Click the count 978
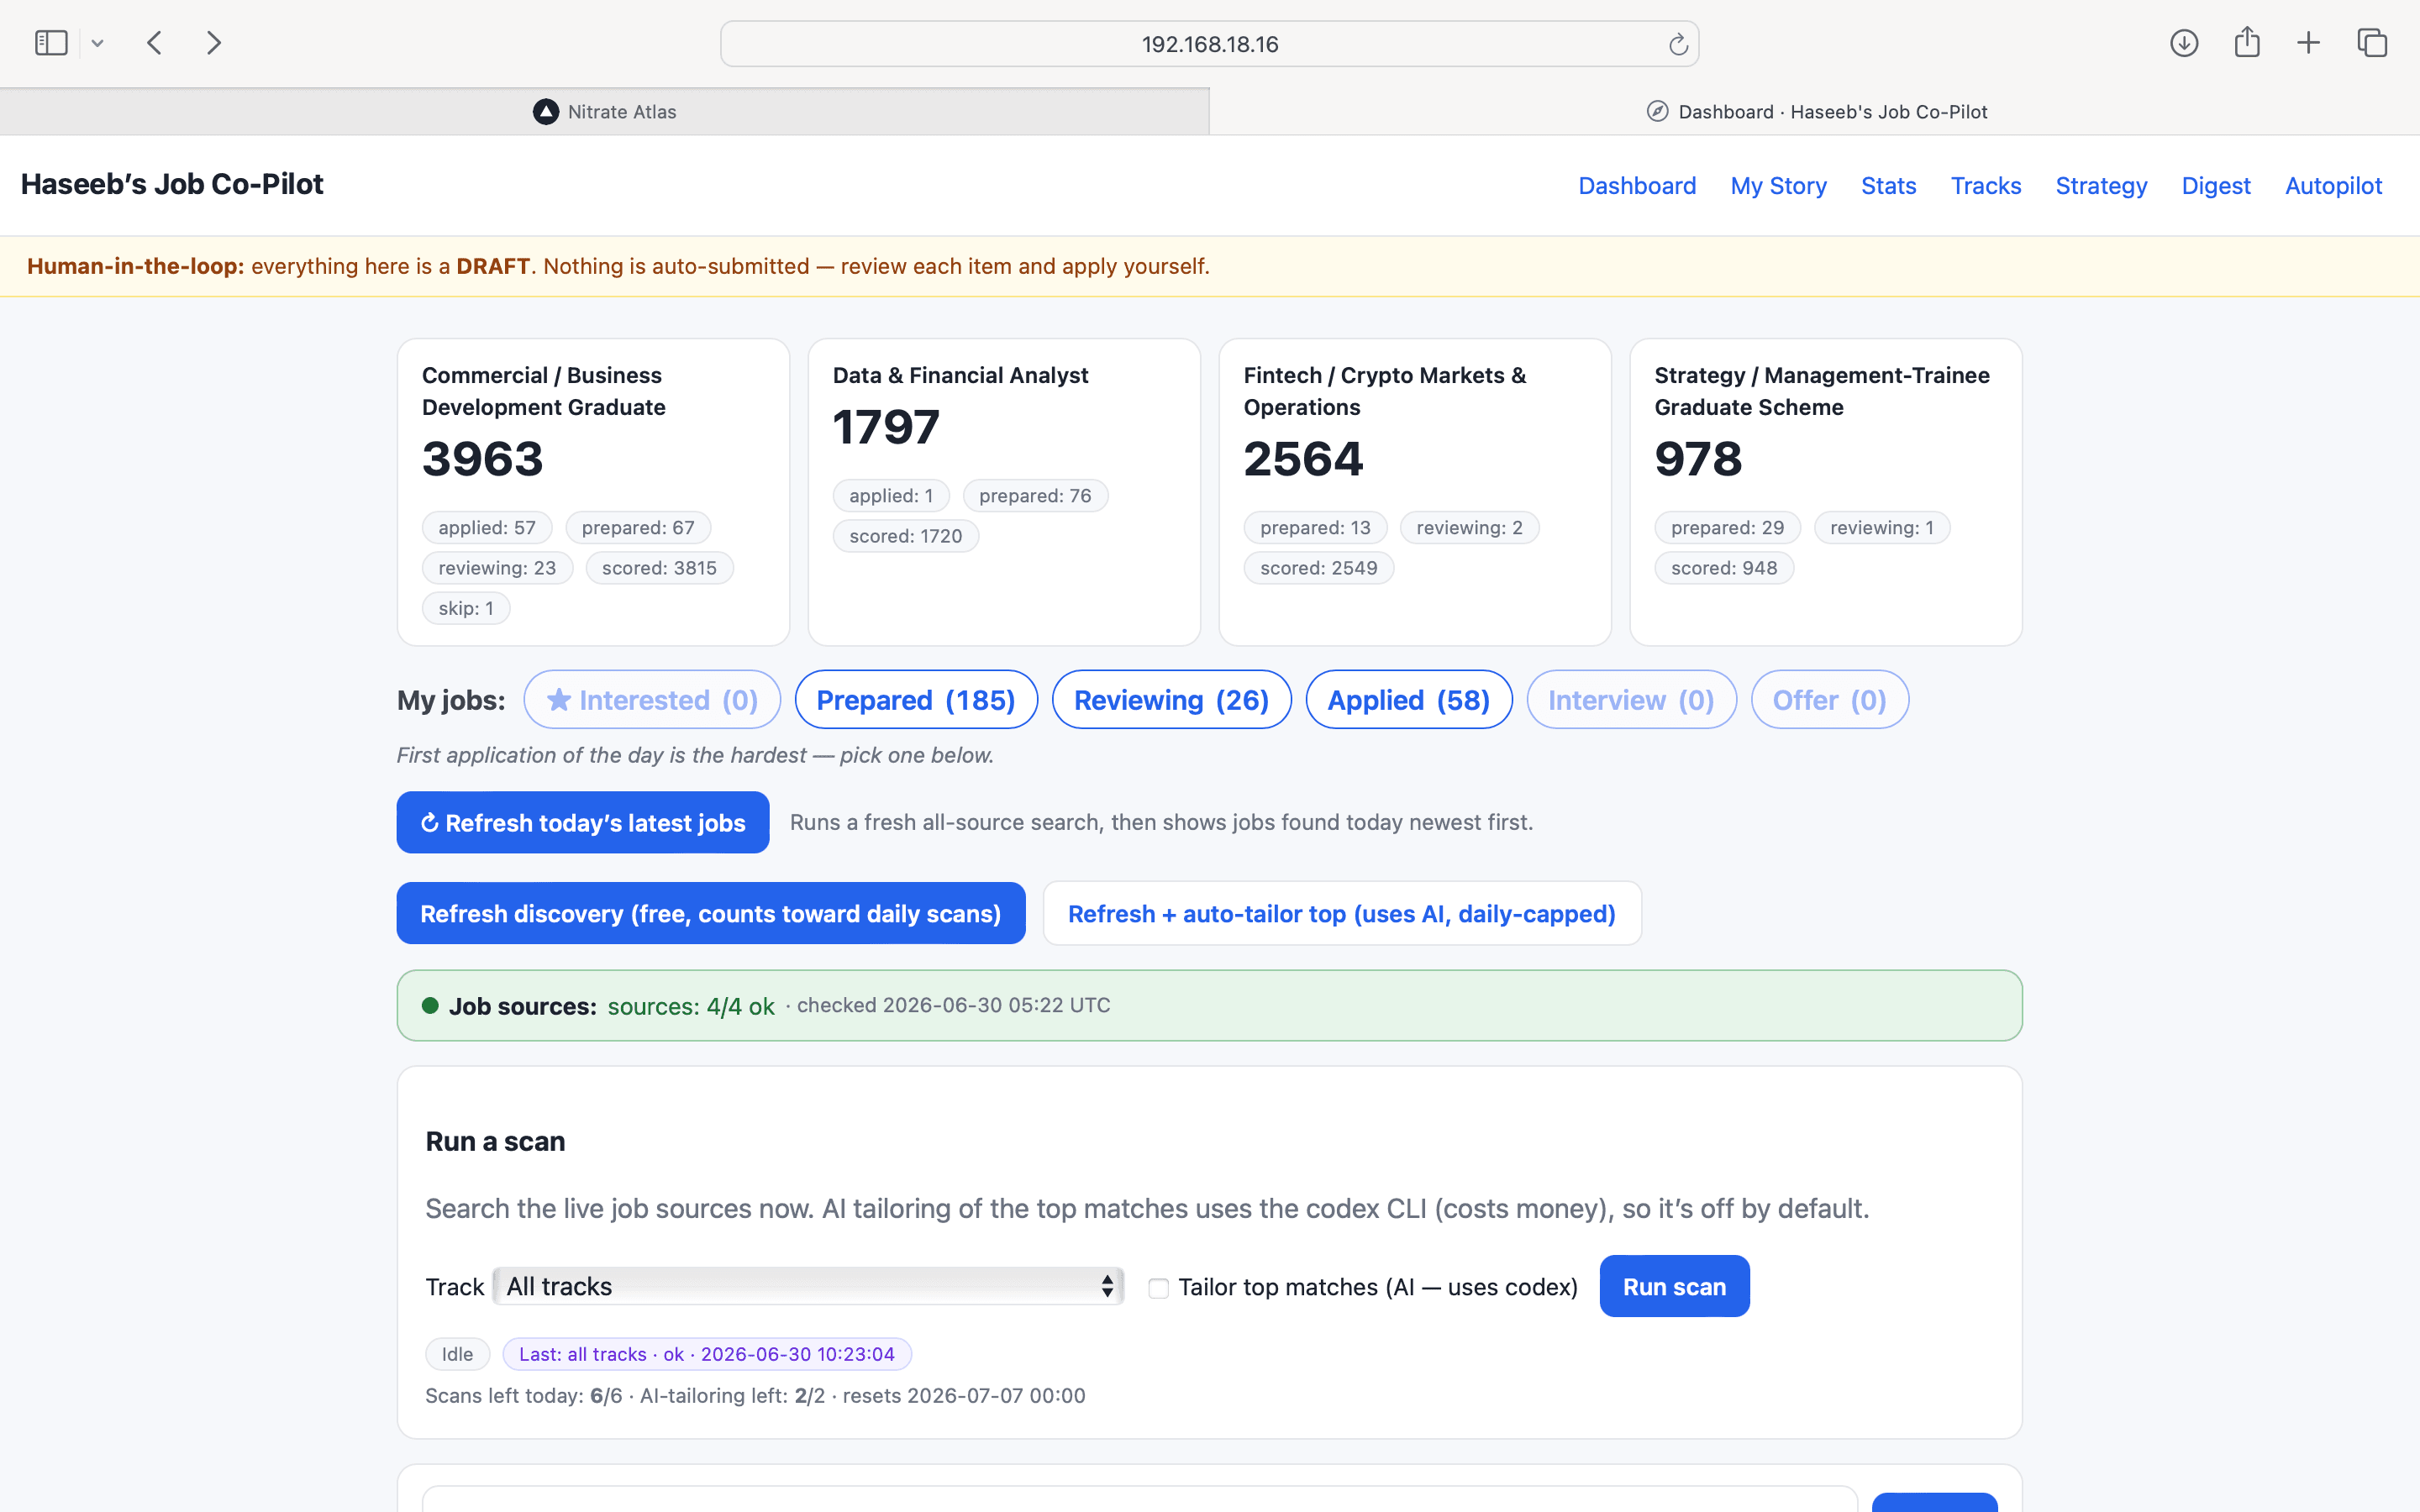The width and height of the screenshot is (2420, 1512). [1698, 459]
